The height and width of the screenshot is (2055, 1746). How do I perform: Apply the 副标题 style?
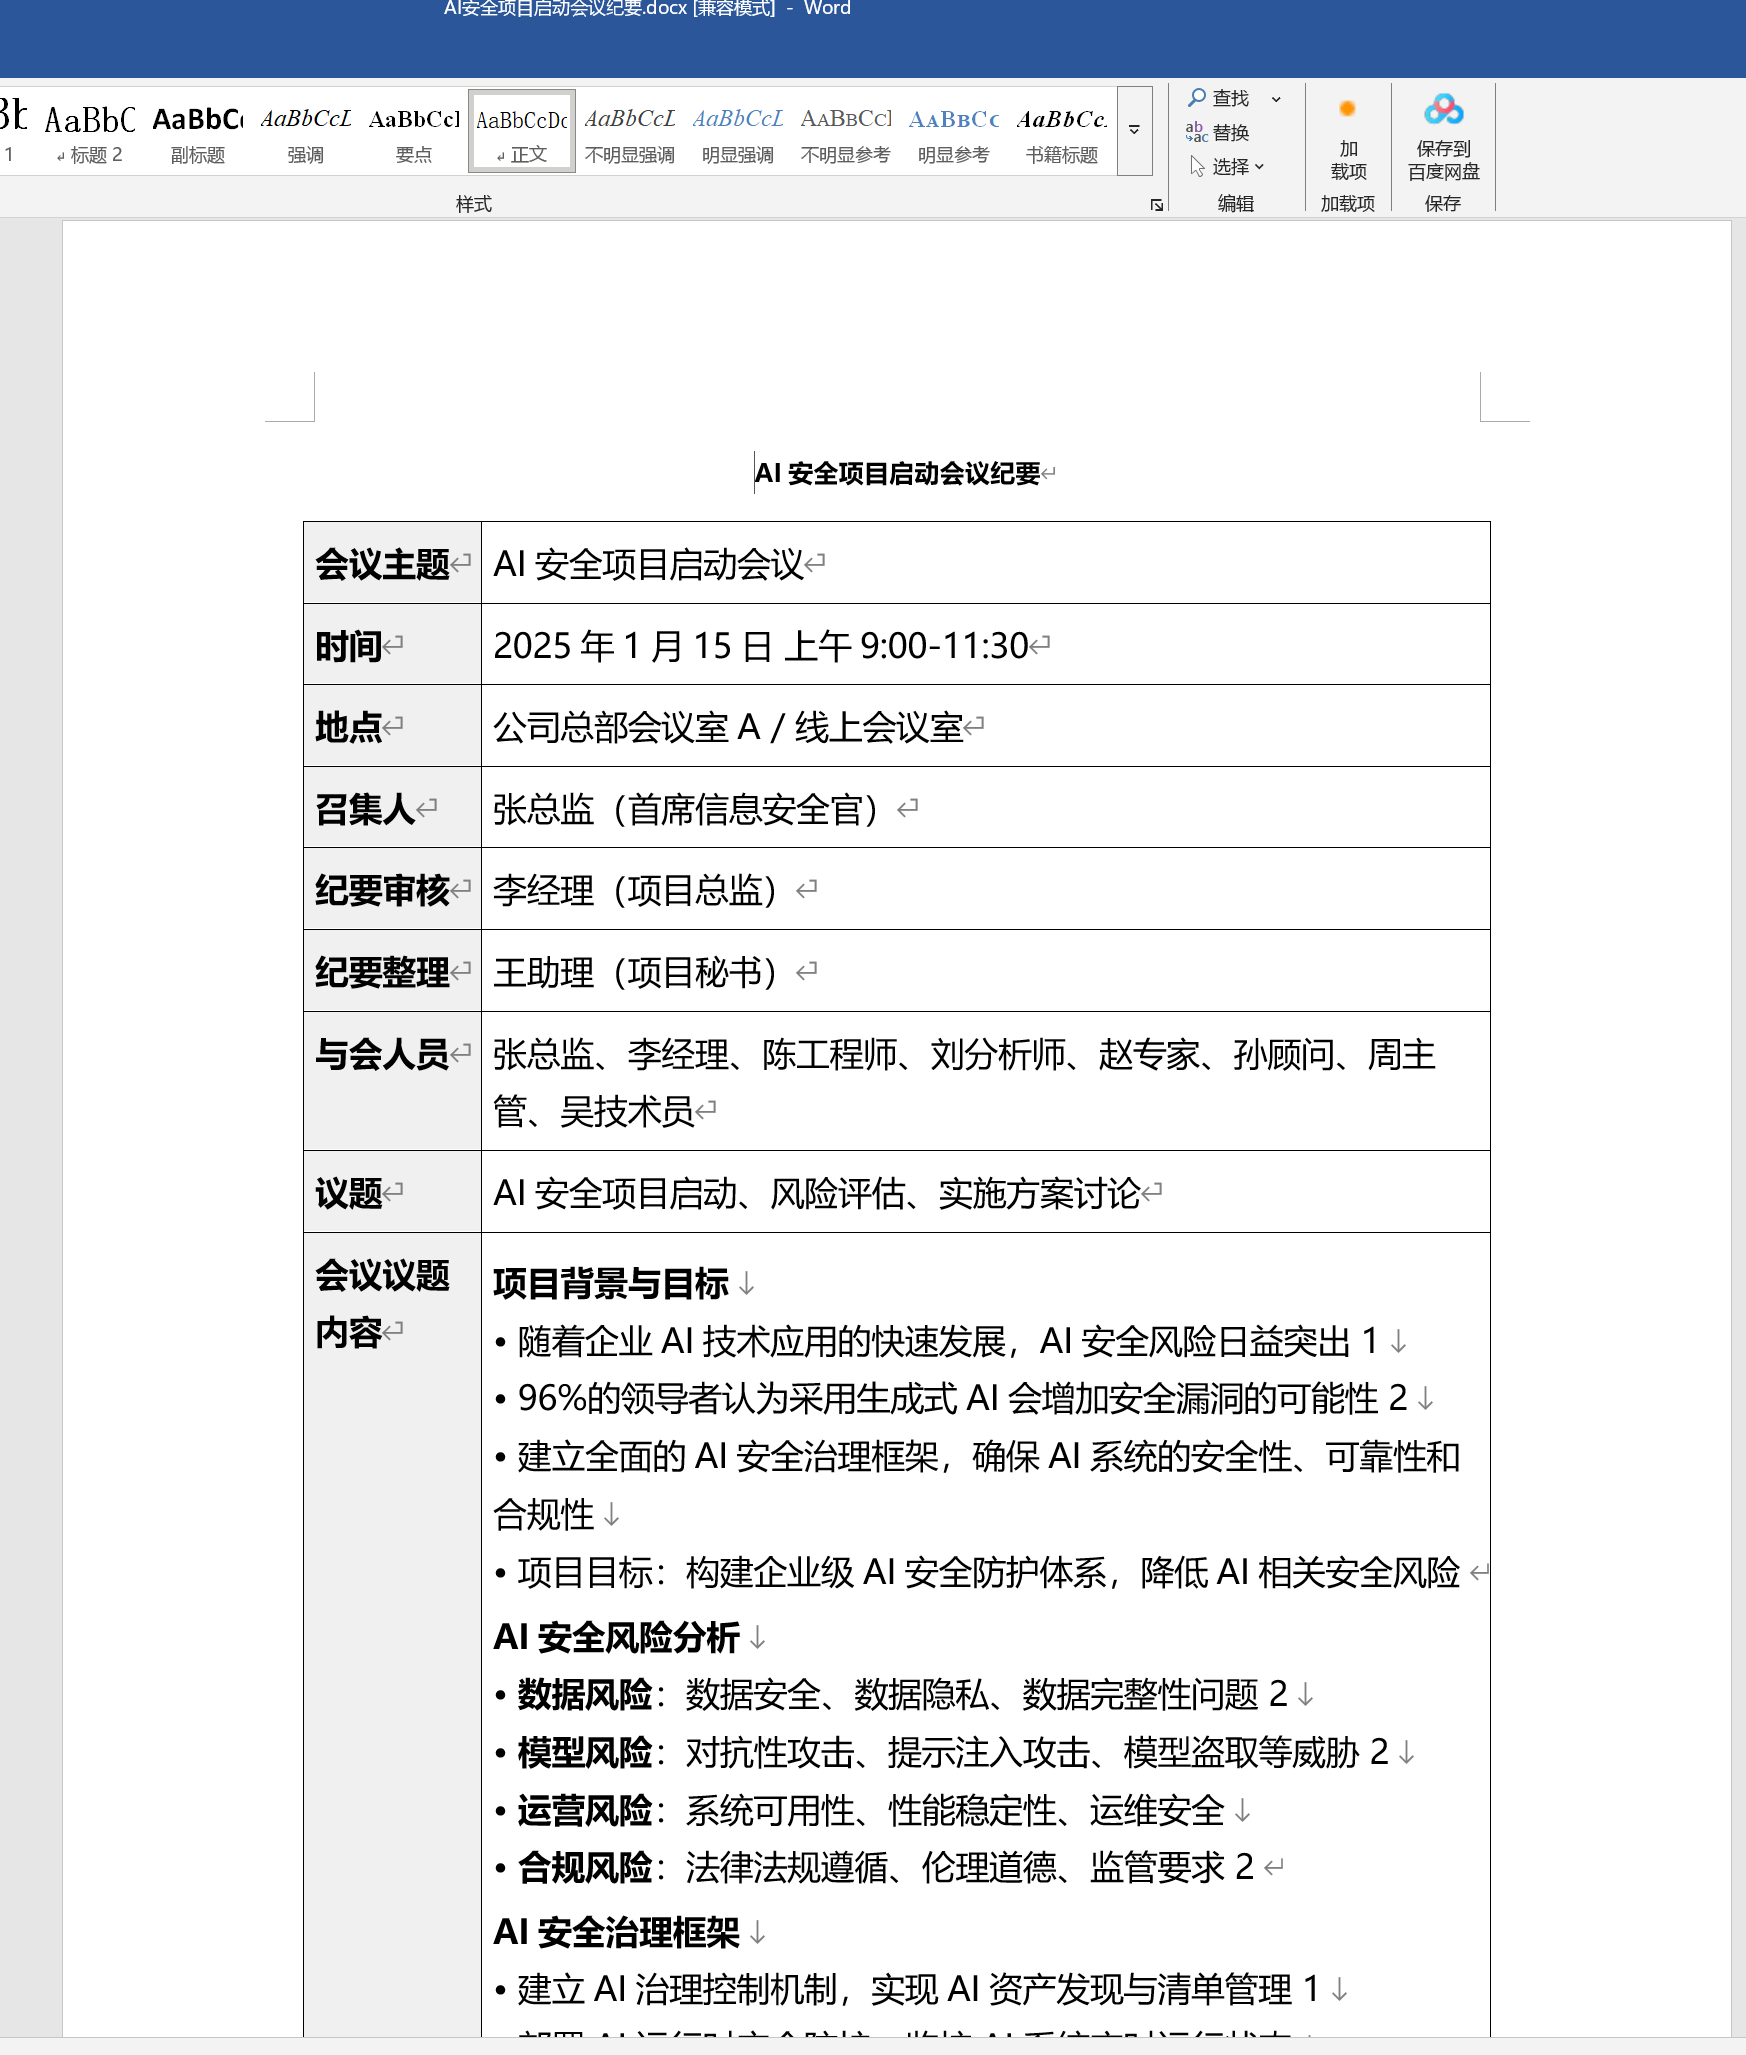tap(198, 131)
